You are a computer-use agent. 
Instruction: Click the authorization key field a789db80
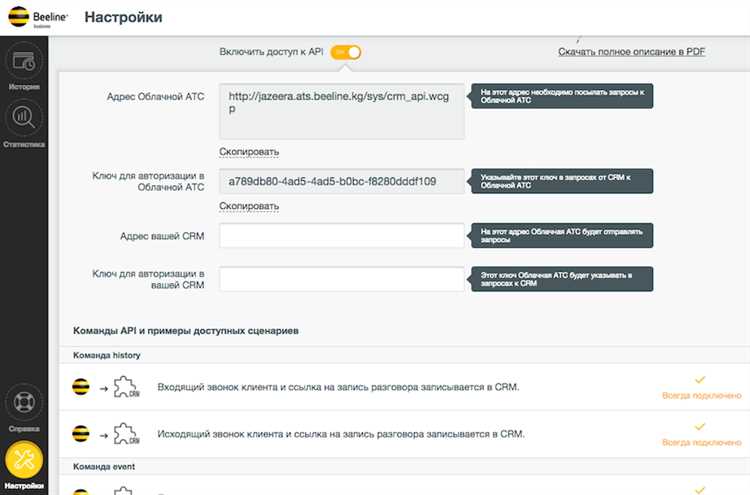tap(342, 181)
